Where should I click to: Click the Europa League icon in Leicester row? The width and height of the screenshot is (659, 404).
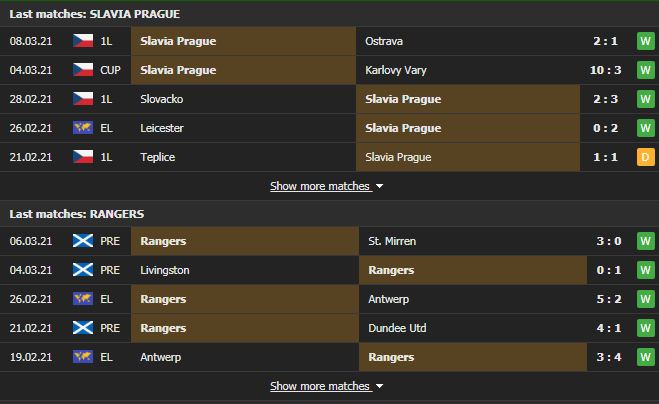(x=83, y=128)
